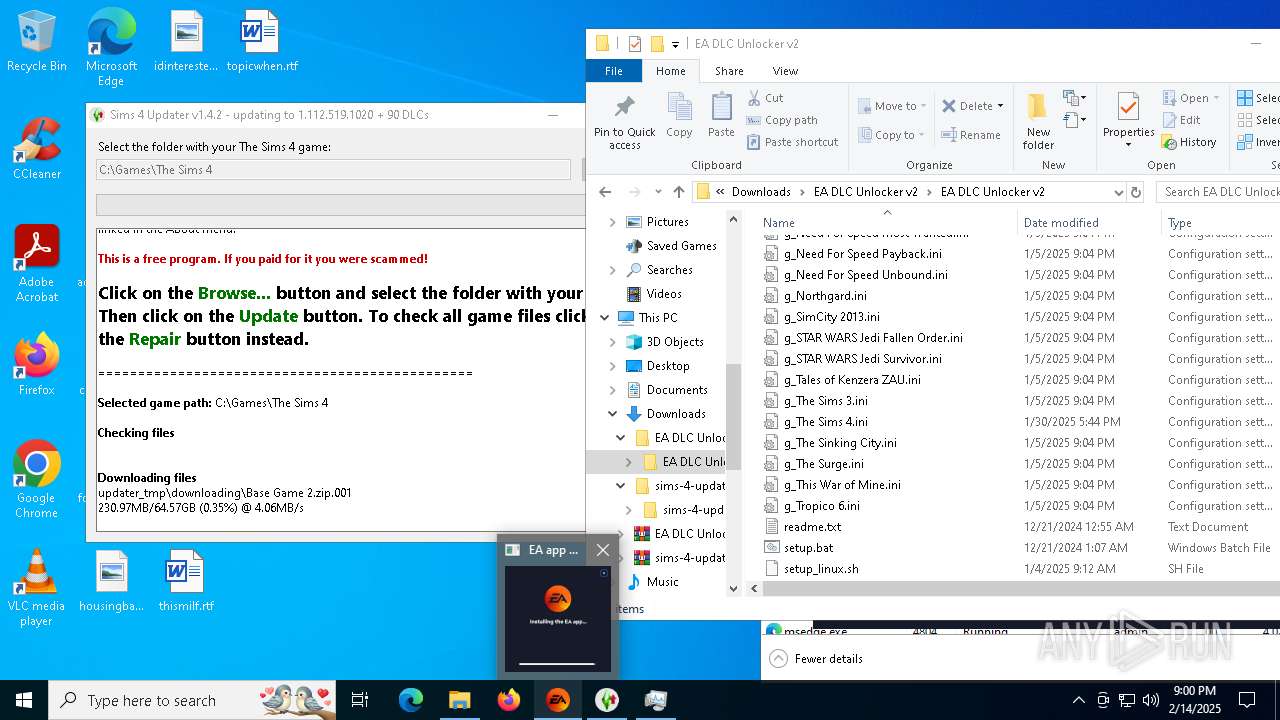Switch to the View ribbon tab
The width and height of the screenshot is (1280, 720).
click(x=785, y=71)
